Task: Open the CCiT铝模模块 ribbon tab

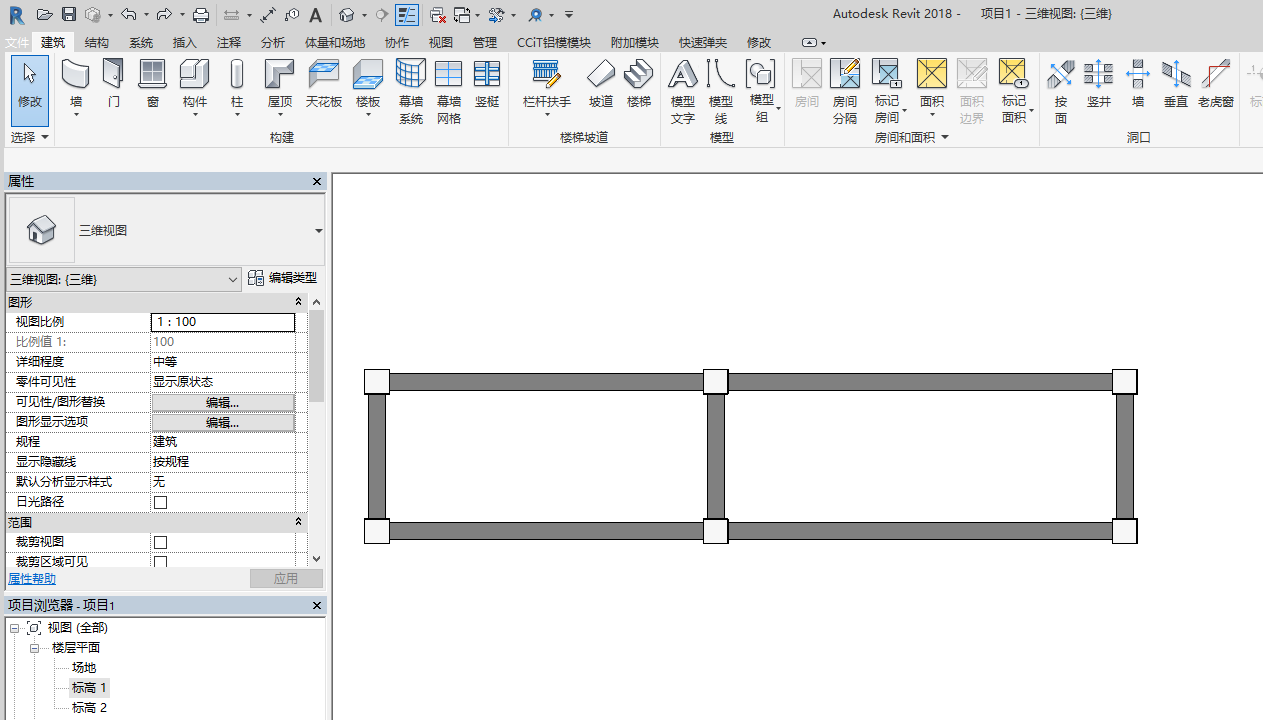Action: [x=554, y=42]
